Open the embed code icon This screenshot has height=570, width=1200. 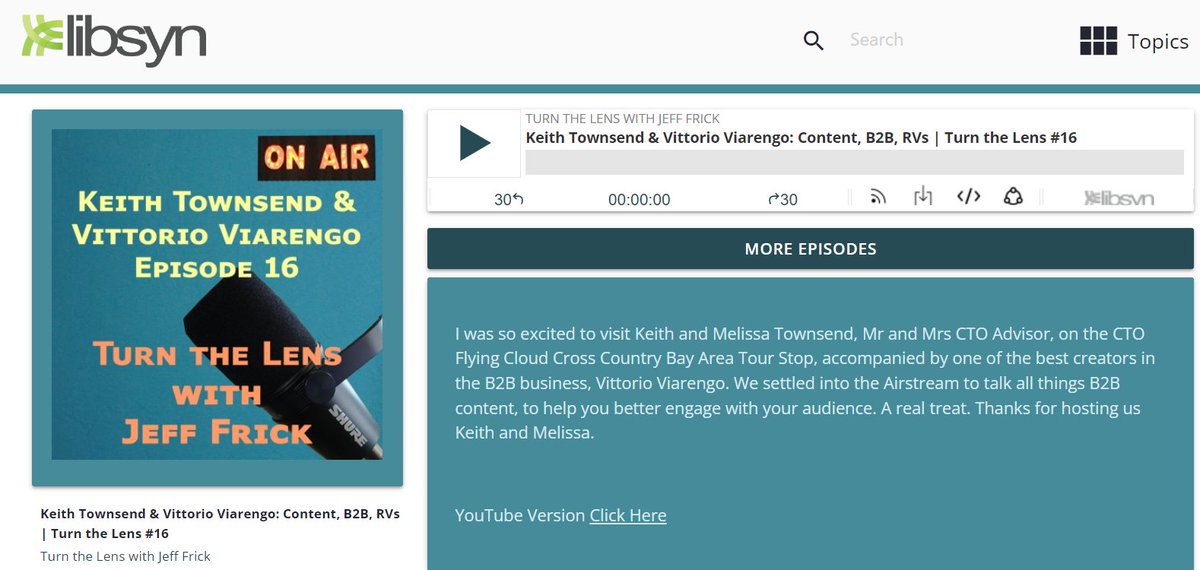968,196
